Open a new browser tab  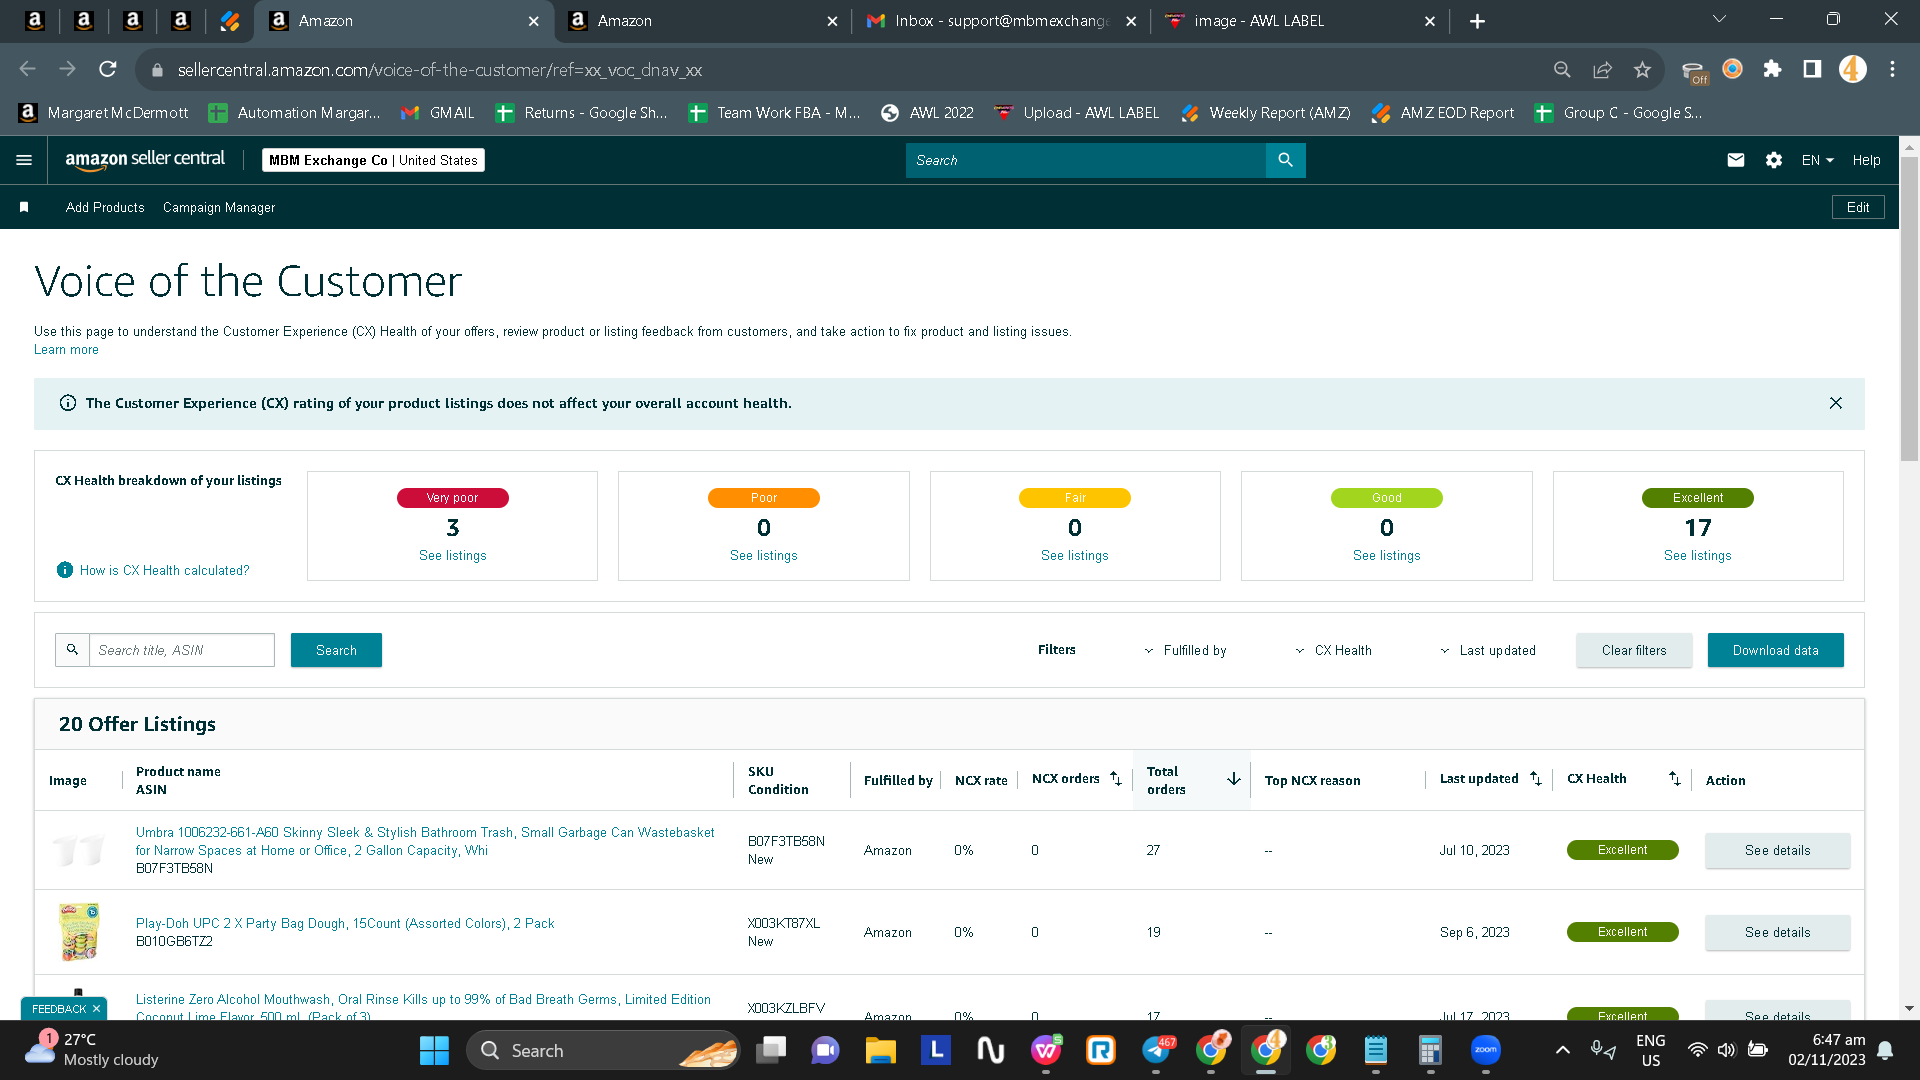tap(1477, 21)
